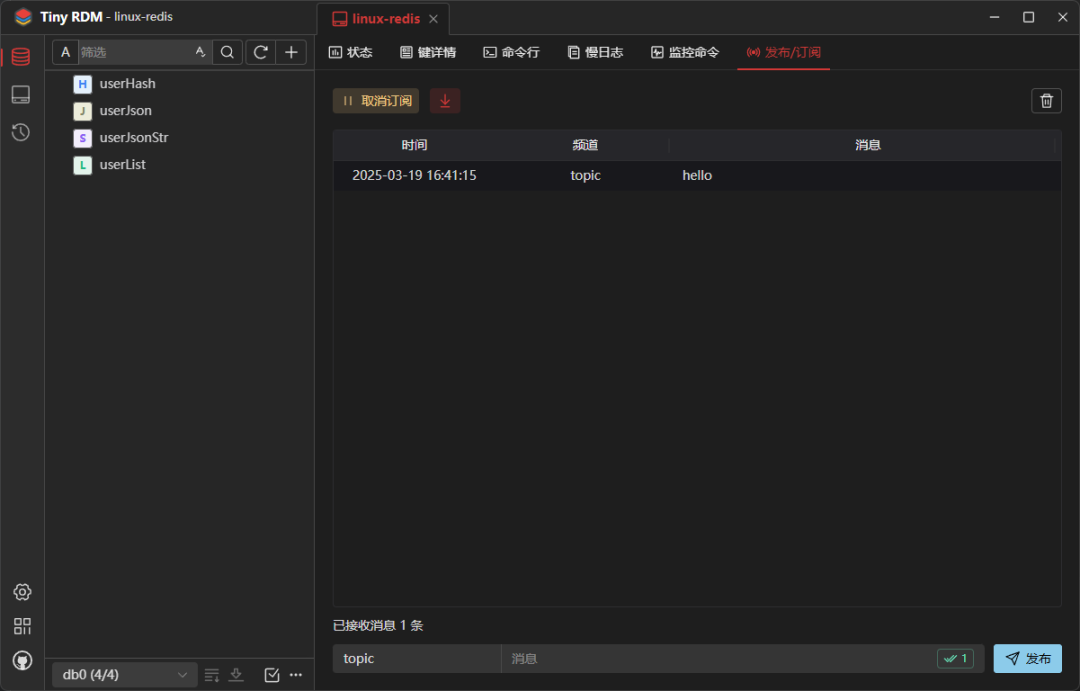Image resolution: width=1080 pixels, height=691 pixels.
Task: Open the command history panel in the sidebar
Action: (x=21, y=132)
